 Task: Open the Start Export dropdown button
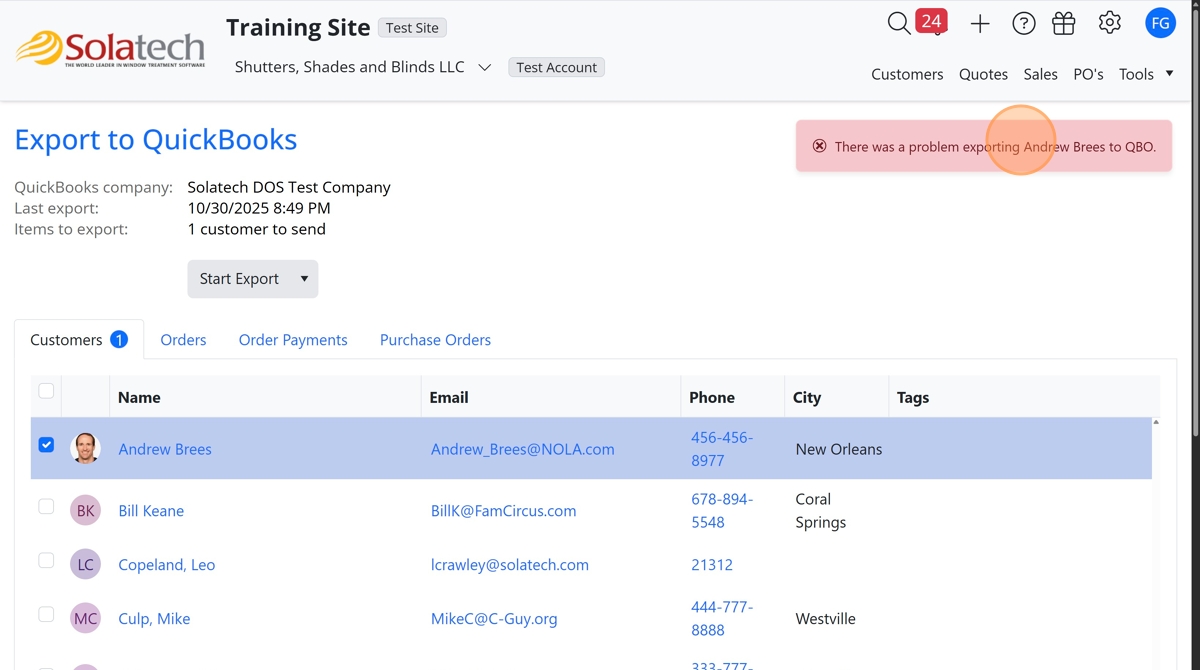point(253,279)
